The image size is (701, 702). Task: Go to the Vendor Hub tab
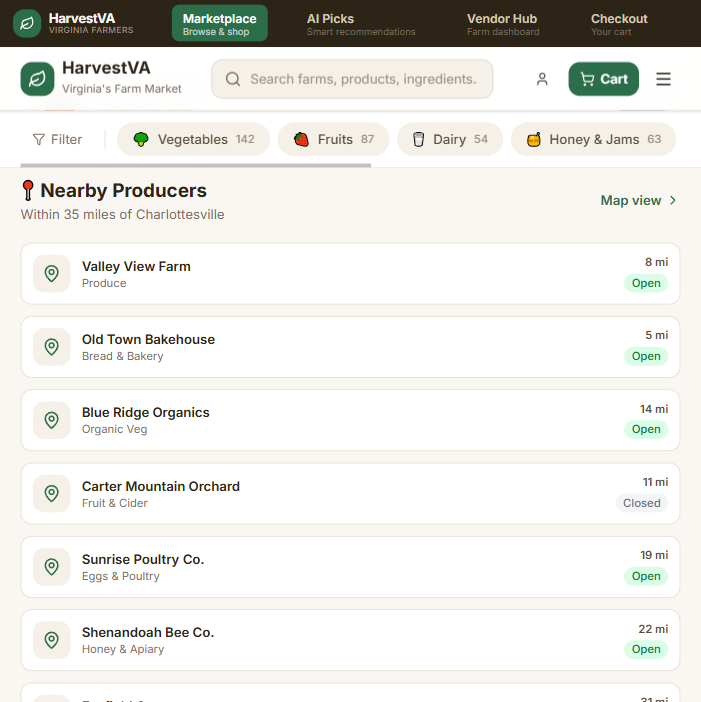click(502, 24)
